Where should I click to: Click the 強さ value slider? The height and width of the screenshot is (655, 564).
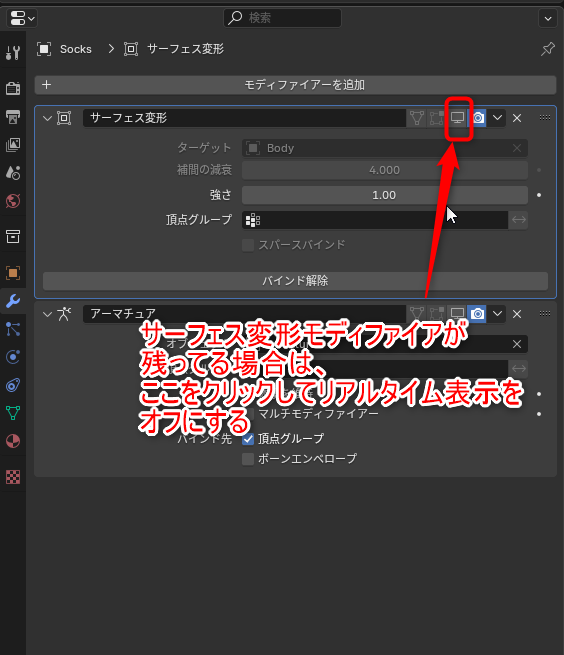384,195
